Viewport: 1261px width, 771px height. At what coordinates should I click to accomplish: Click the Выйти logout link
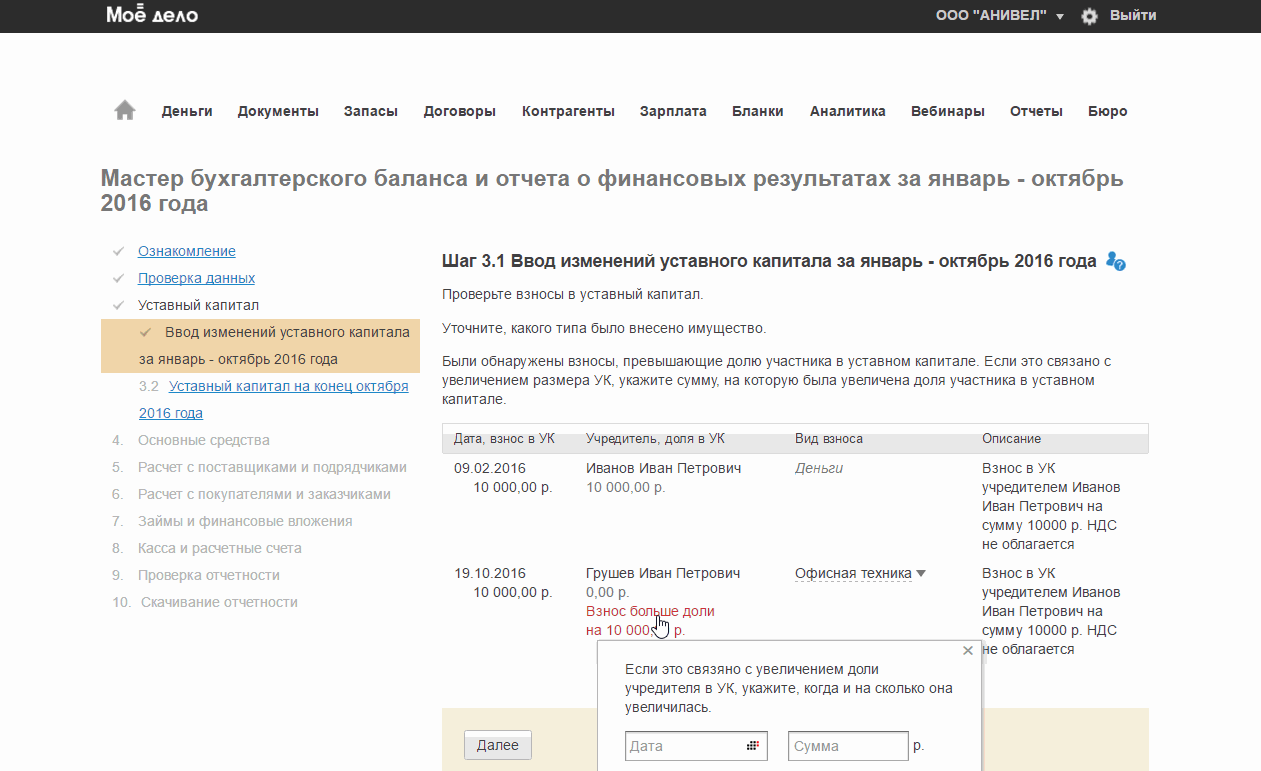pyautogui.click(x=1133, y=15)
